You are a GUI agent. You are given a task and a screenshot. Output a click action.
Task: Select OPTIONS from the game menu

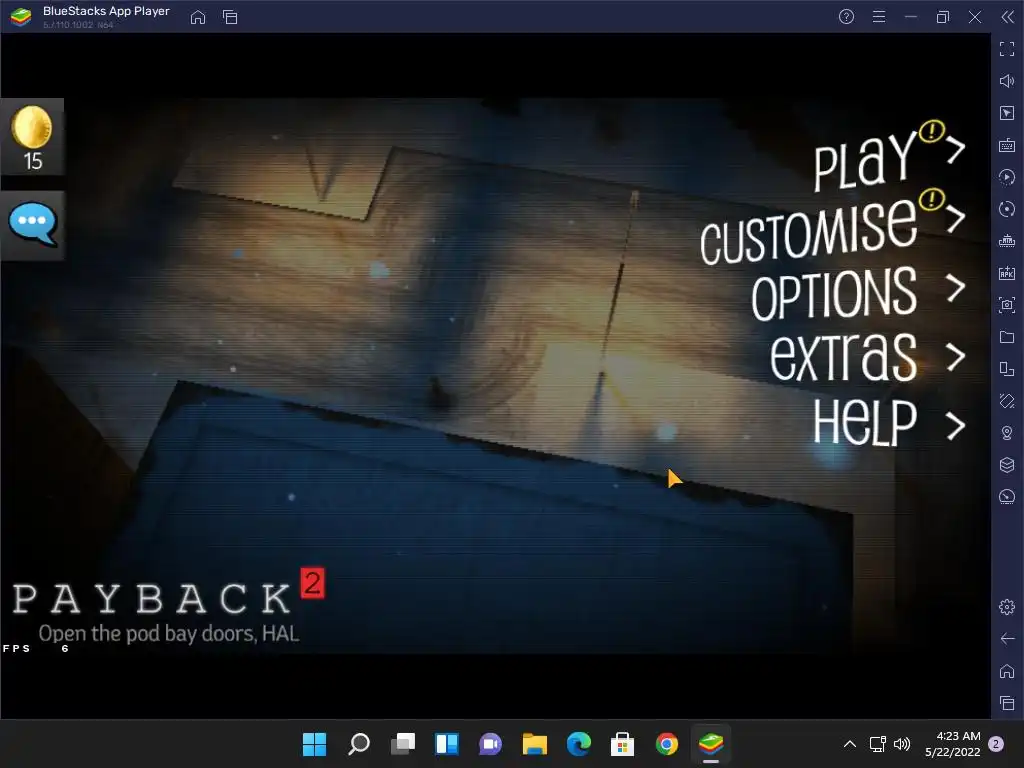(834, 293)
